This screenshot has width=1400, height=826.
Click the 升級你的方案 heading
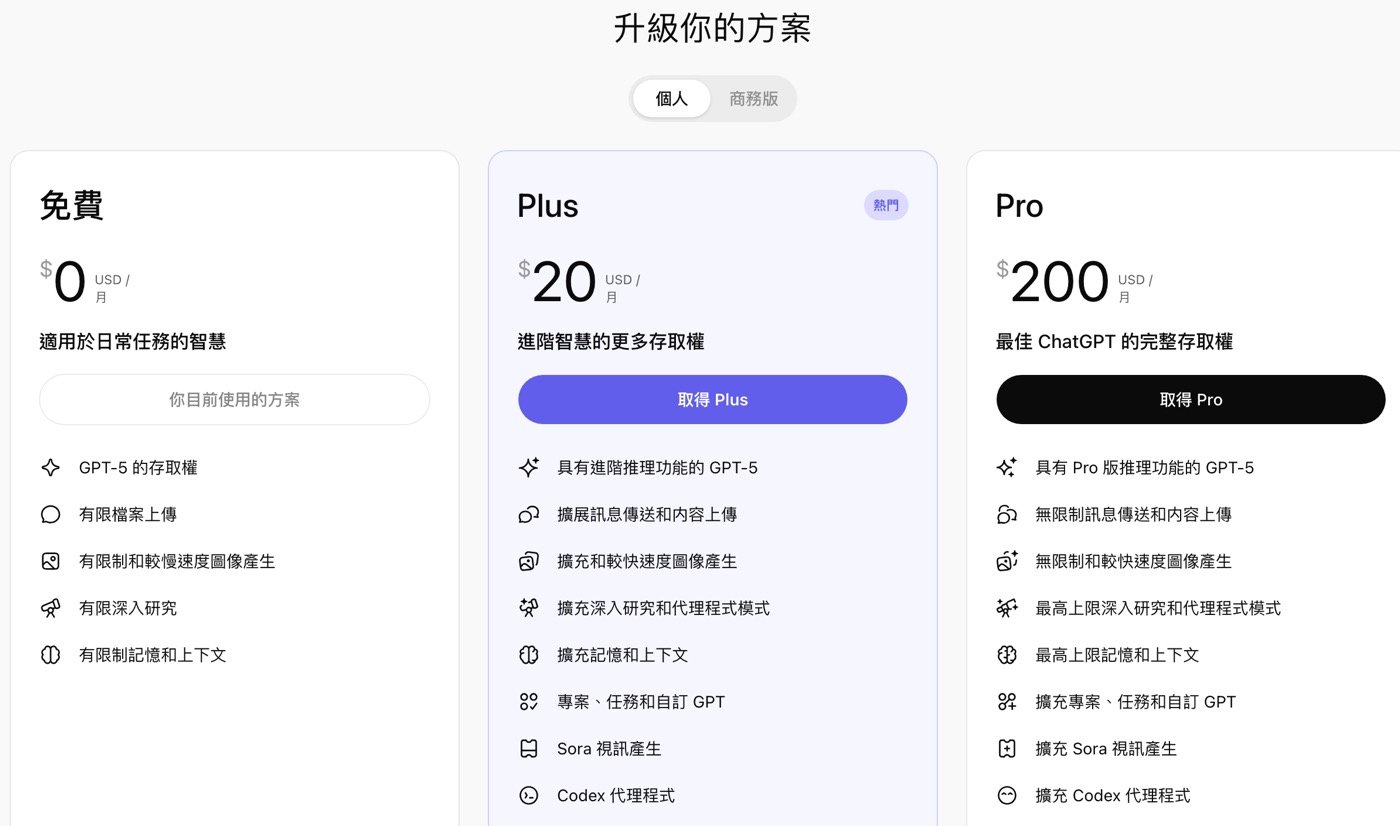[712, 28]
